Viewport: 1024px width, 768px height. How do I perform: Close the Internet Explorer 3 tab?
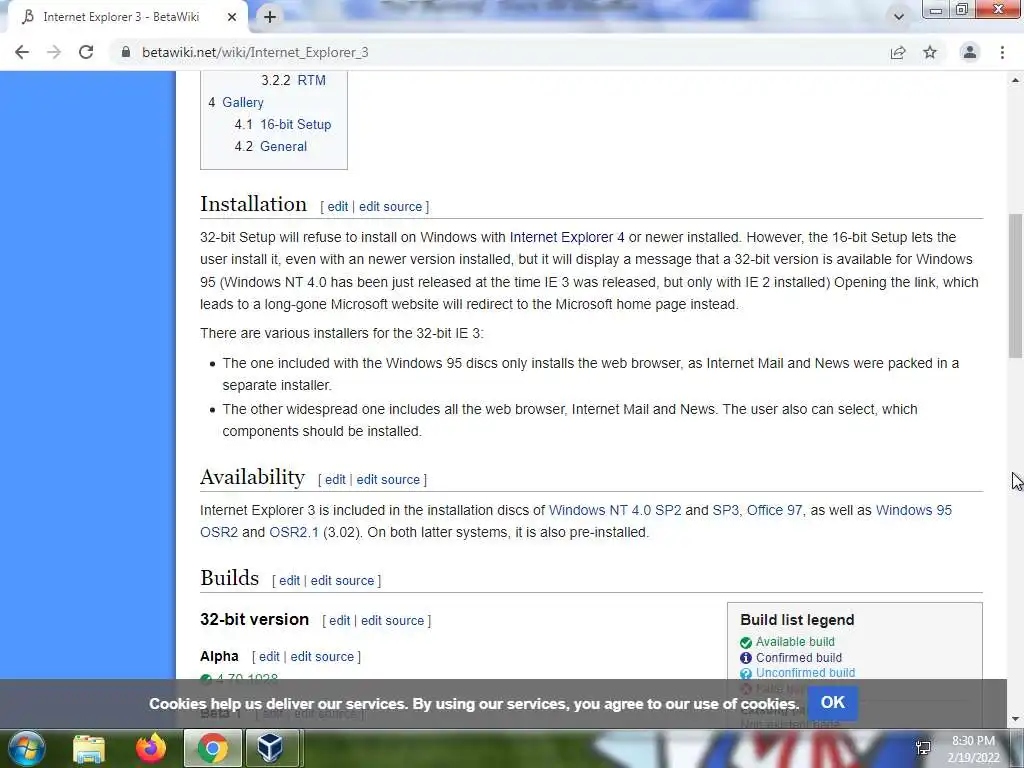click(232, 17)
